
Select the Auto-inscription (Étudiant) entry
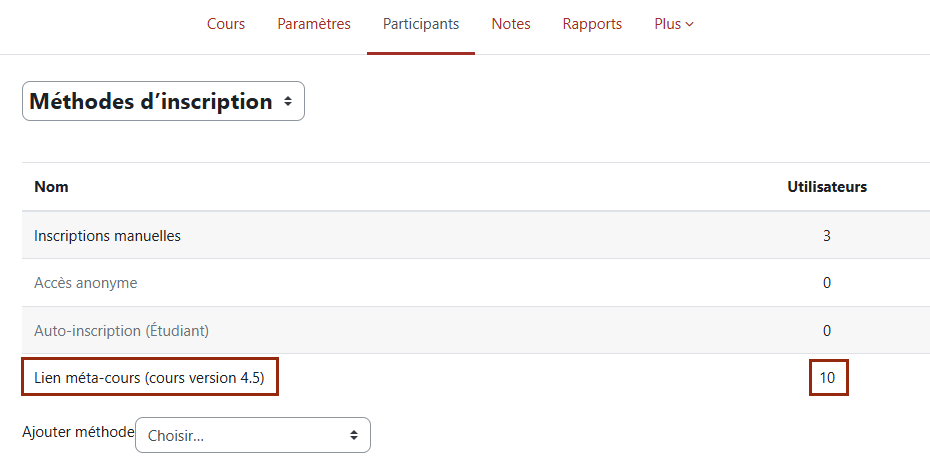pos(122,330)
